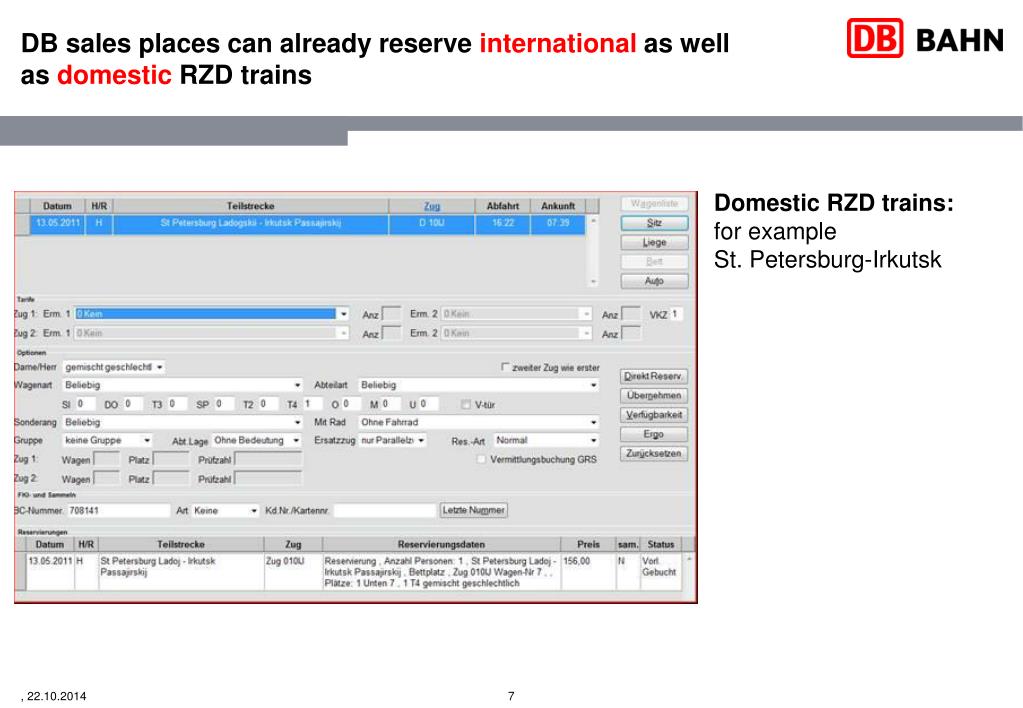Viewport: 1023px width, 708px height.
Task: Open the Wagenart dropdown
Action: pos(297,386)
